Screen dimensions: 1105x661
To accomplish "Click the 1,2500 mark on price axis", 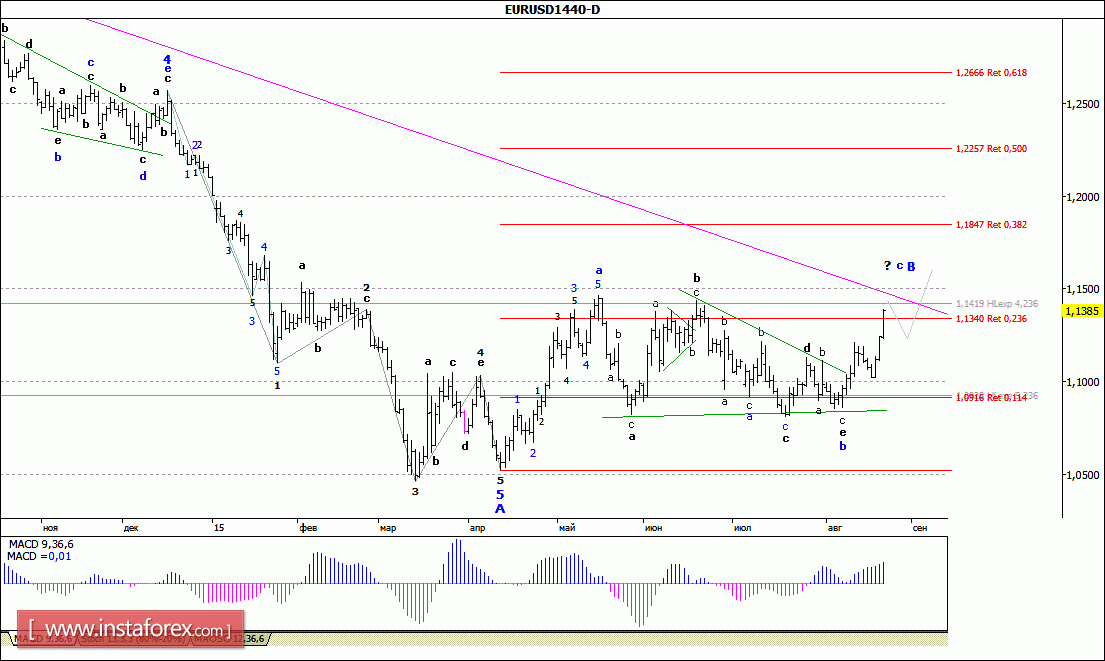I will click(x=1083, y=104).
